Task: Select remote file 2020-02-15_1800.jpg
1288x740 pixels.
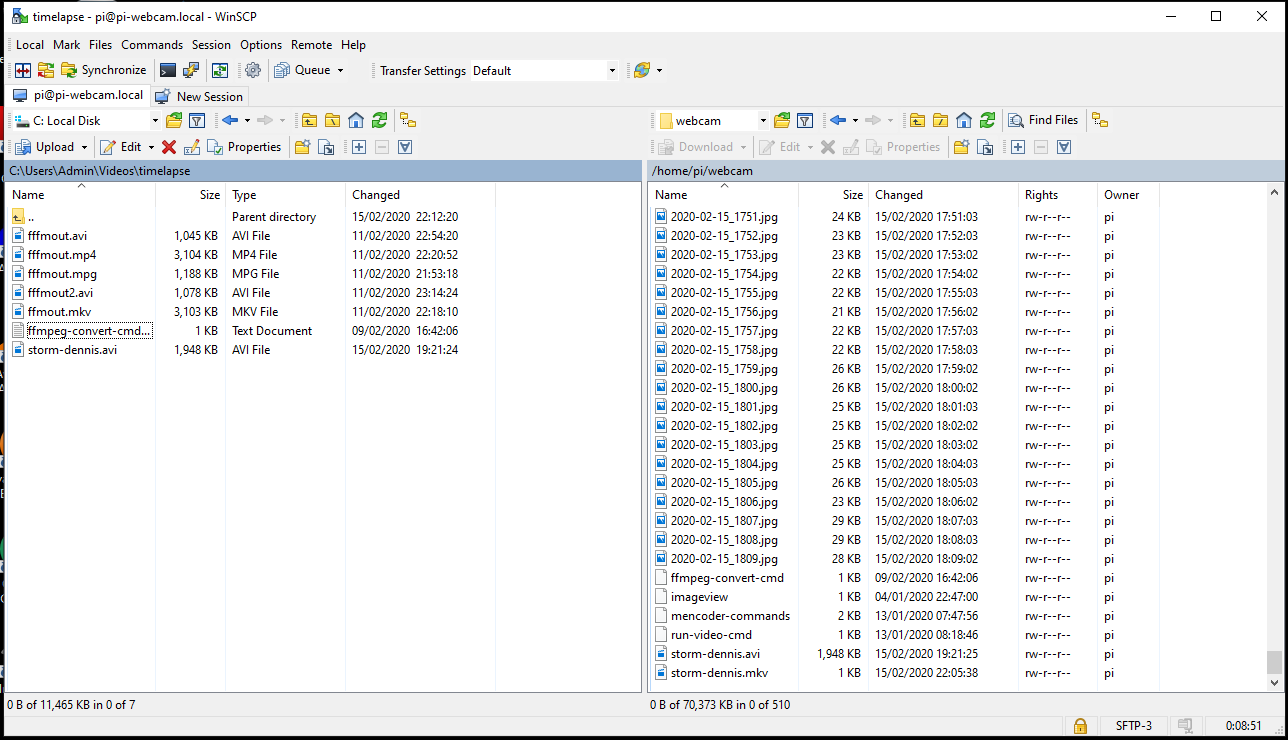Action: (x=724, y=388)
